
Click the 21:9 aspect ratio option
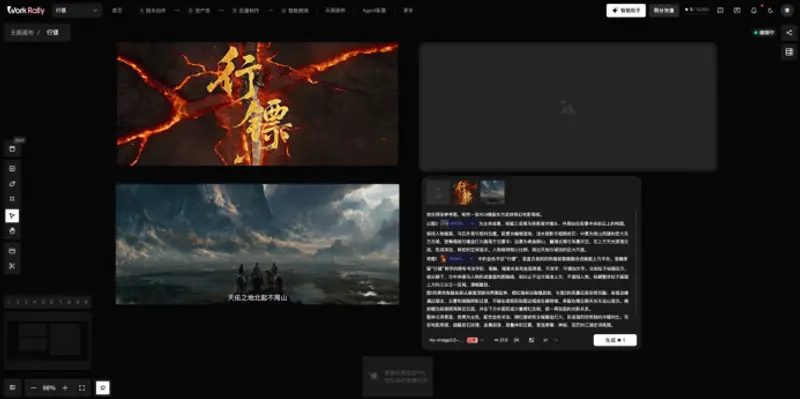501,340
